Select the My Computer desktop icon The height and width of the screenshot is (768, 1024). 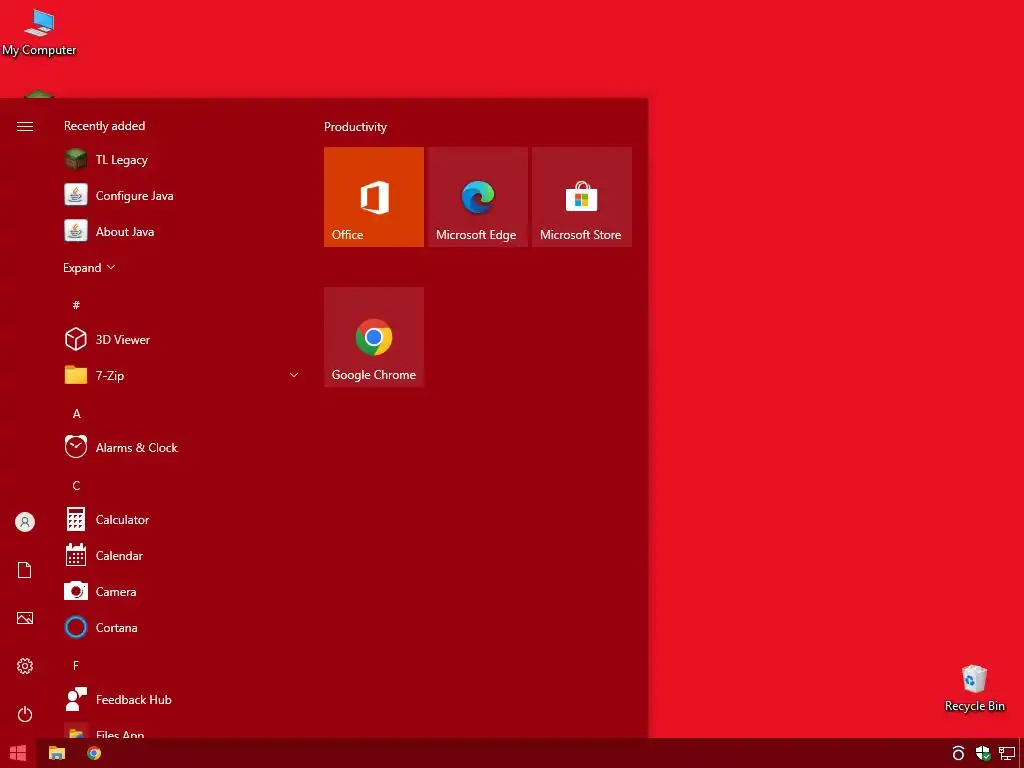coord(39,33)
